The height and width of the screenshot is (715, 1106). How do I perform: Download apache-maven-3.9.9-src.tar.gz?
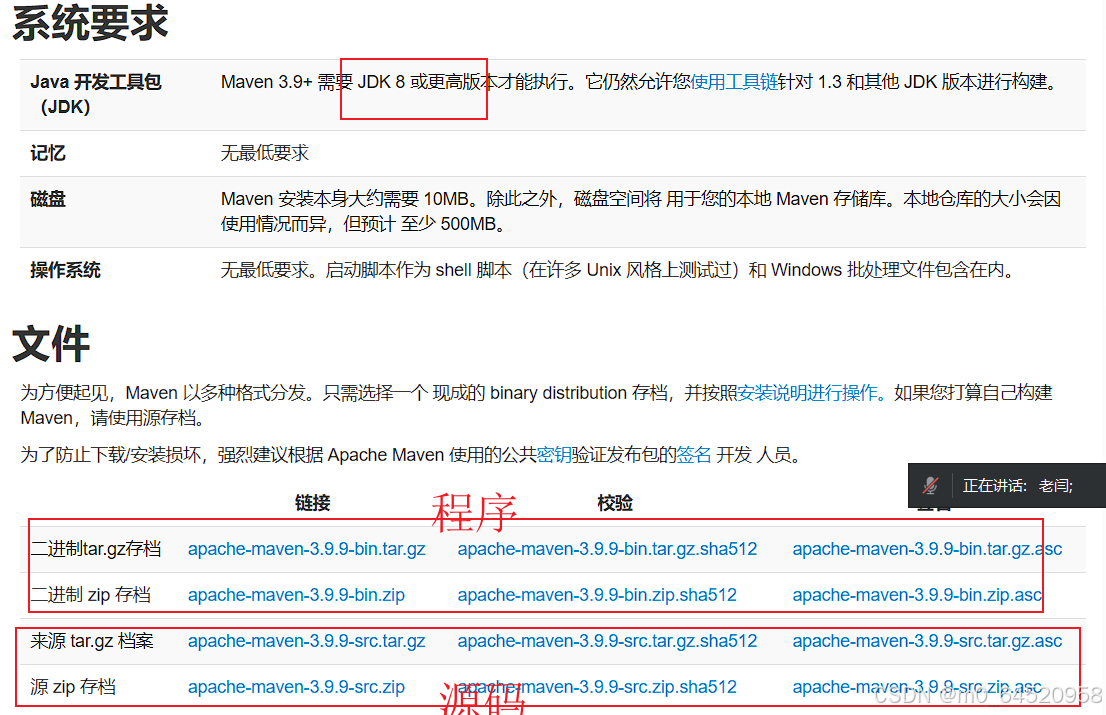pos(307,641)
